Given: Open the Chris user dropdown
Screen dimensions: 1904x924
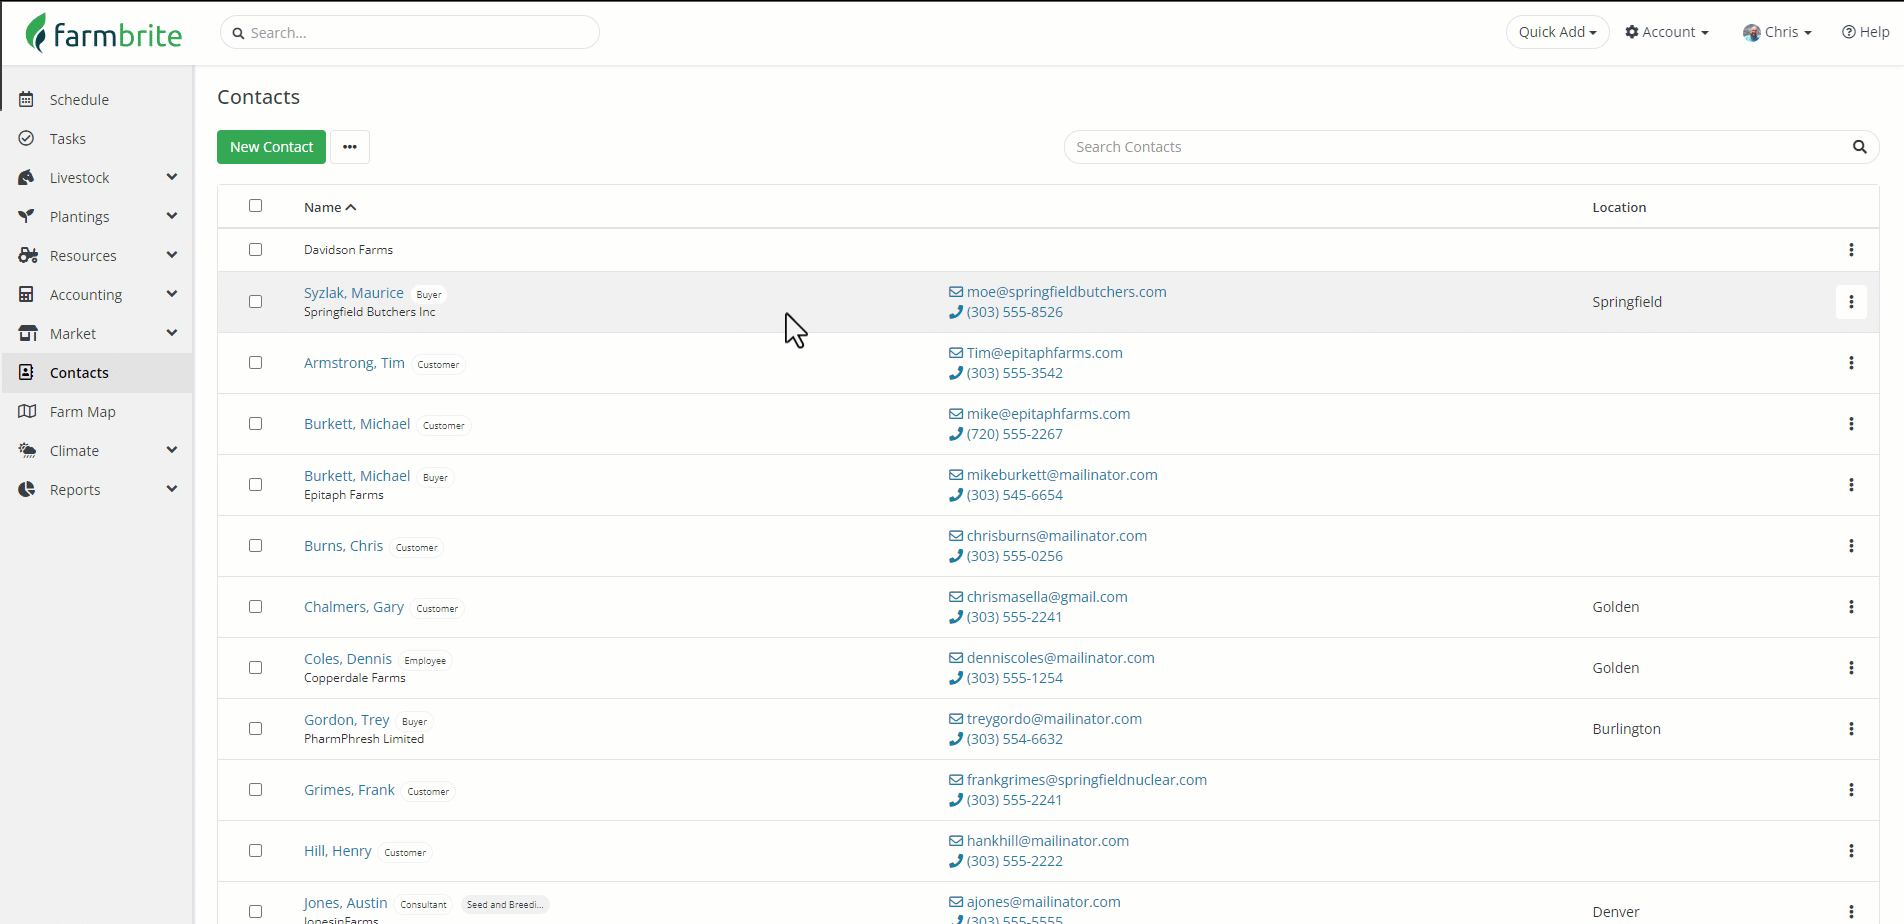Looking at the screenshot, I should click(x=1777, y=32).
